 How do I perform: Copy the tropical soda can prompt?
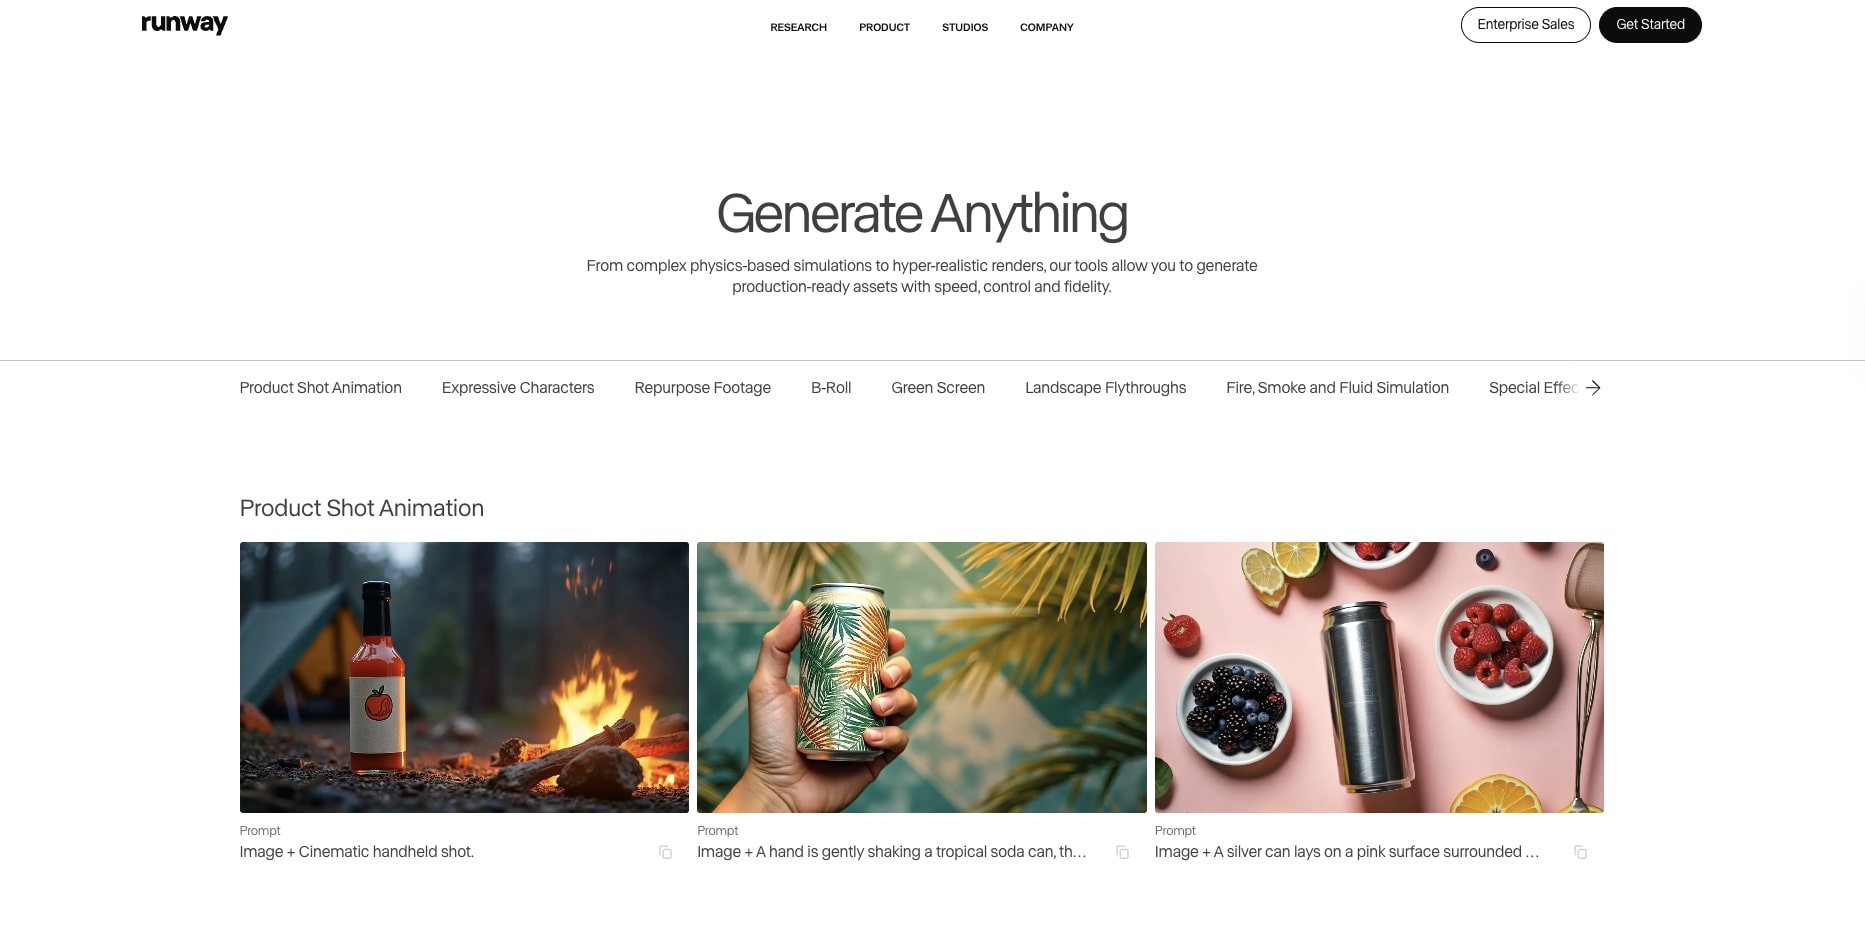click(x=1122, y=852)
